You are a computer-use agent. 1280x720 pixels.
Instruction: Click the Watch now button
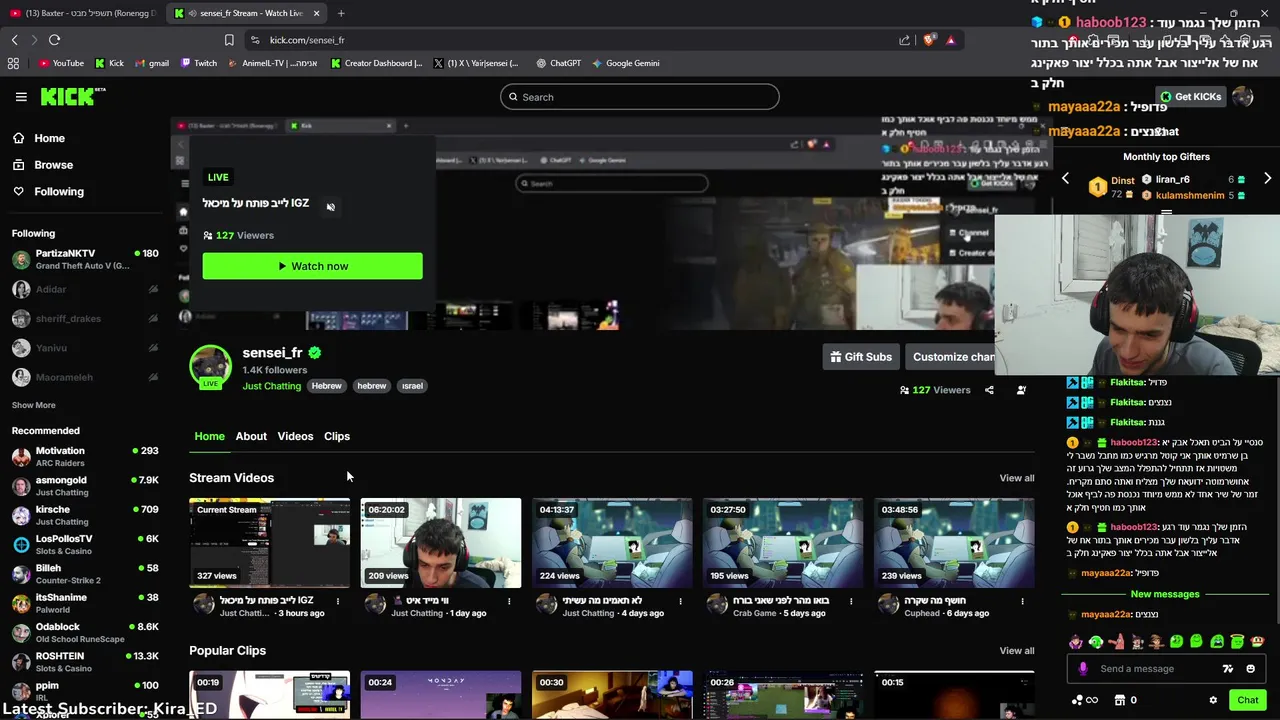tap(312, 266)
